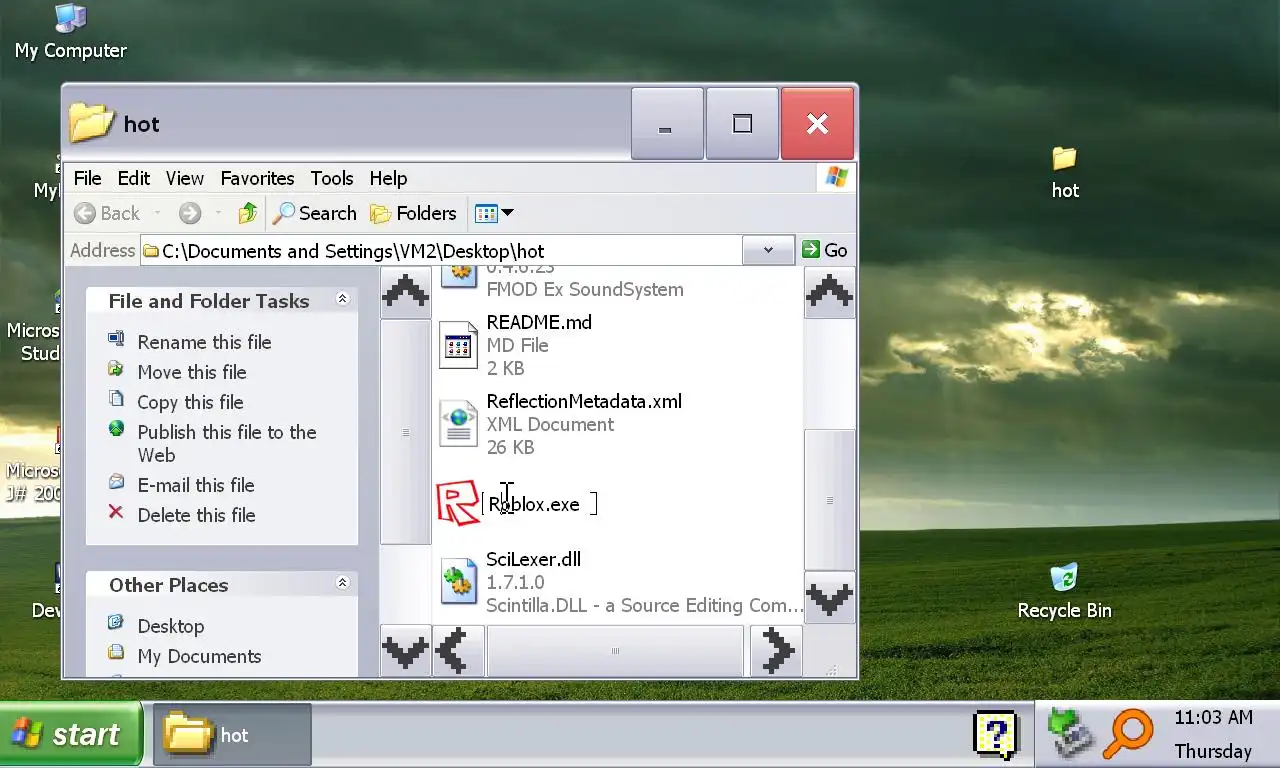Screen dimensions: 1280x768
Task: Open Desktop under Other Places
Action: click(x=171, y=626)
